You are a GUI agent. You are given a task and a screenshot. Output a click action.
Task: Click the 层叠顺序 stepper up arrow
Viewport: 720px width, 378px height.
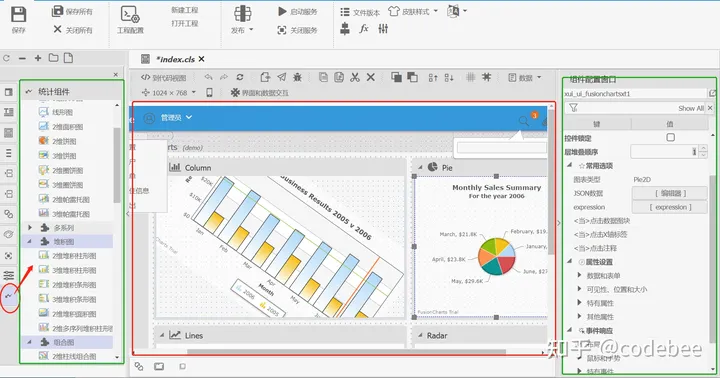pos(703,148)
